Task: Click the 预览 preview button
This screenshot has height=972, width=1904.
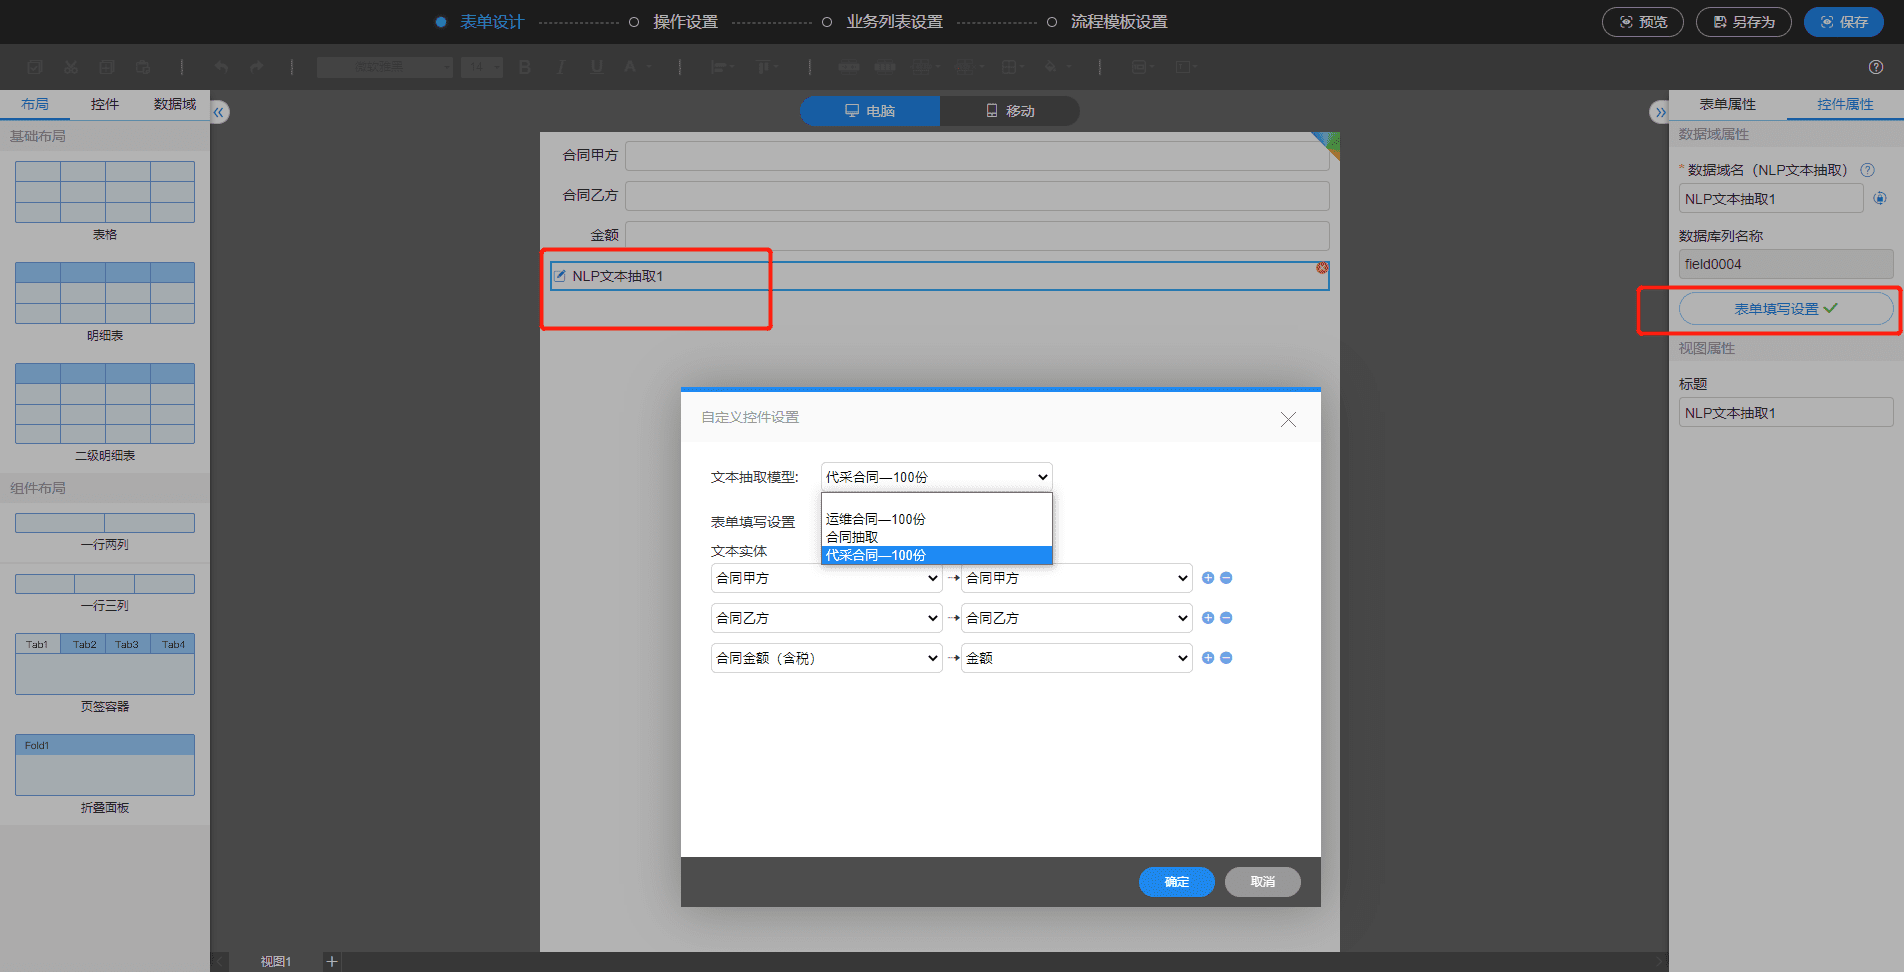Action: point(1643,22)
